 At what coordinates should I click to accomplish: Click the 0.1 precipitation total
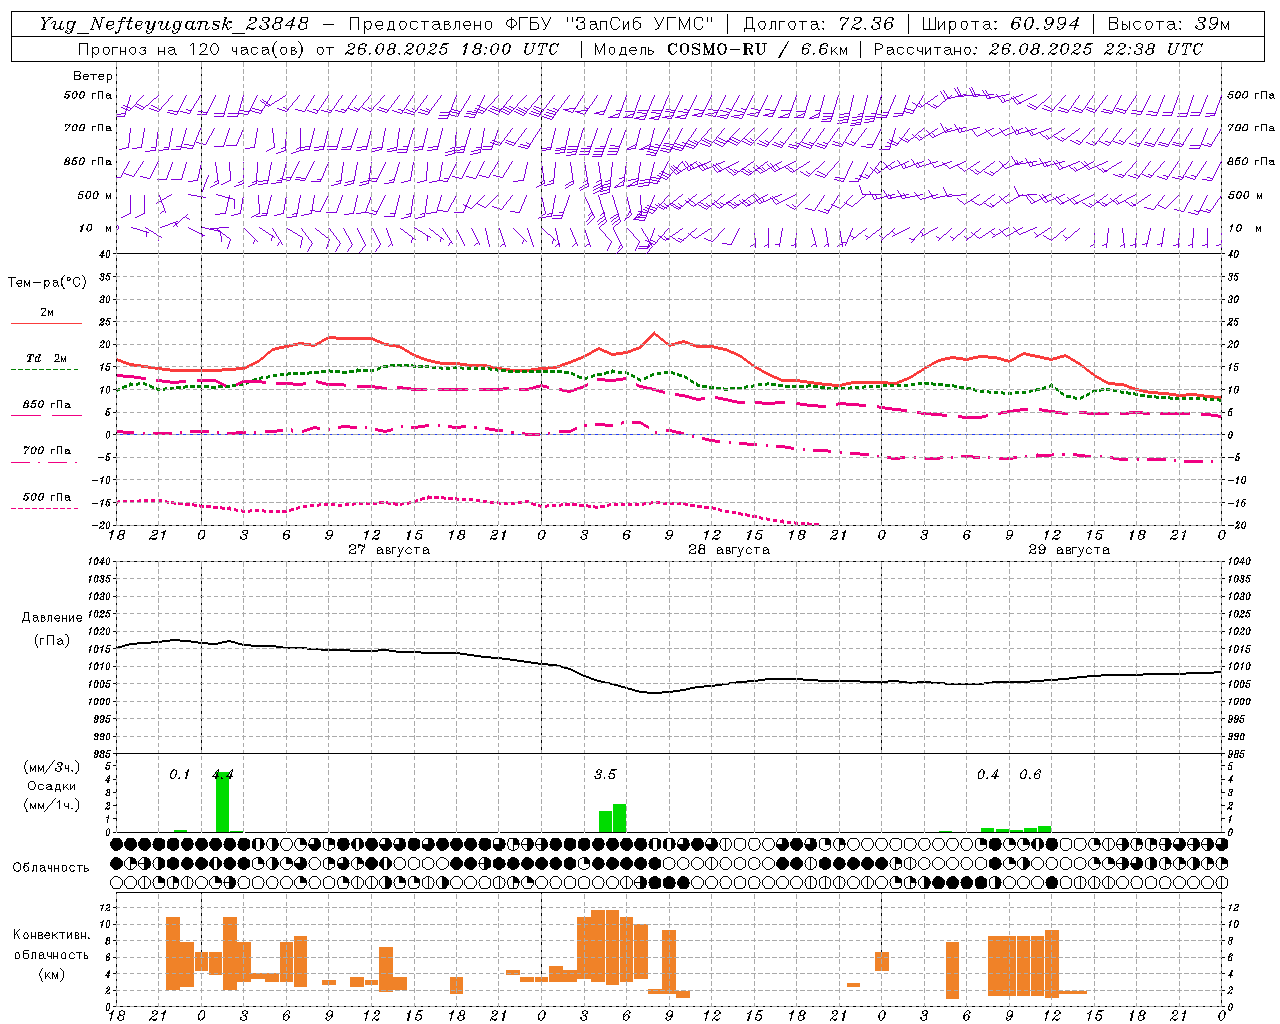(180, 774)
